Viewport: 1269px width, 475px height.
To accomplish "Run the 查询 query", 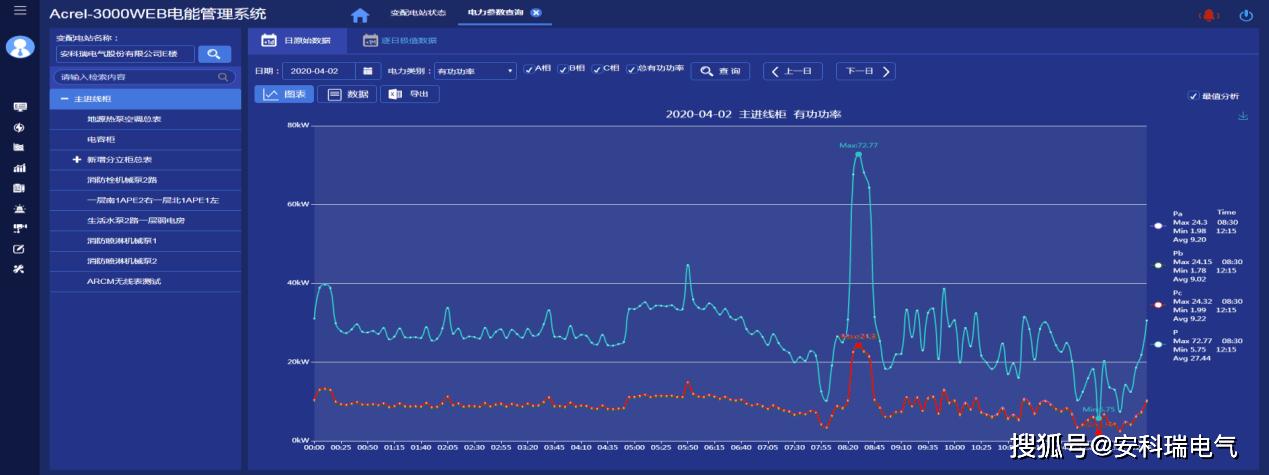I will coord(720,71).
